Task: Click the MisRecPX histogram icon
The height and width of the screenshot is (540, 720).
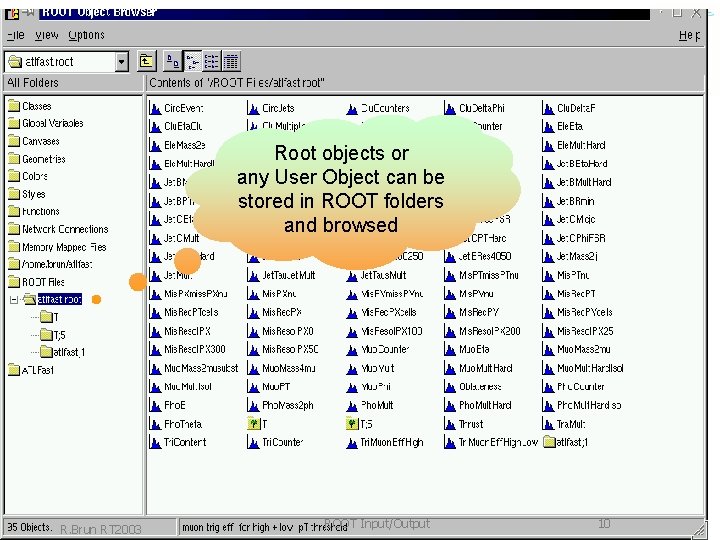Action: [253, 312]
